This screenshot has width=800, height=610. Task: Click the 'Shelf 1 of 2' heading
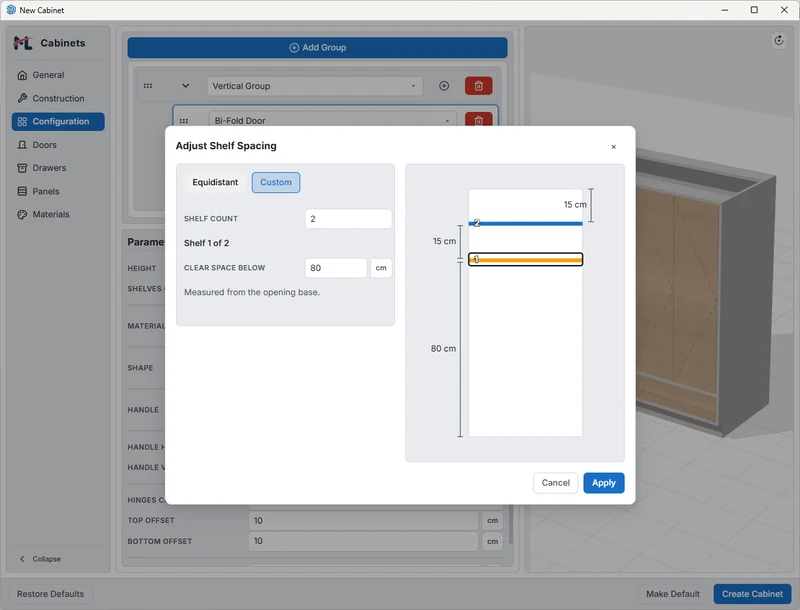[206, 243]
